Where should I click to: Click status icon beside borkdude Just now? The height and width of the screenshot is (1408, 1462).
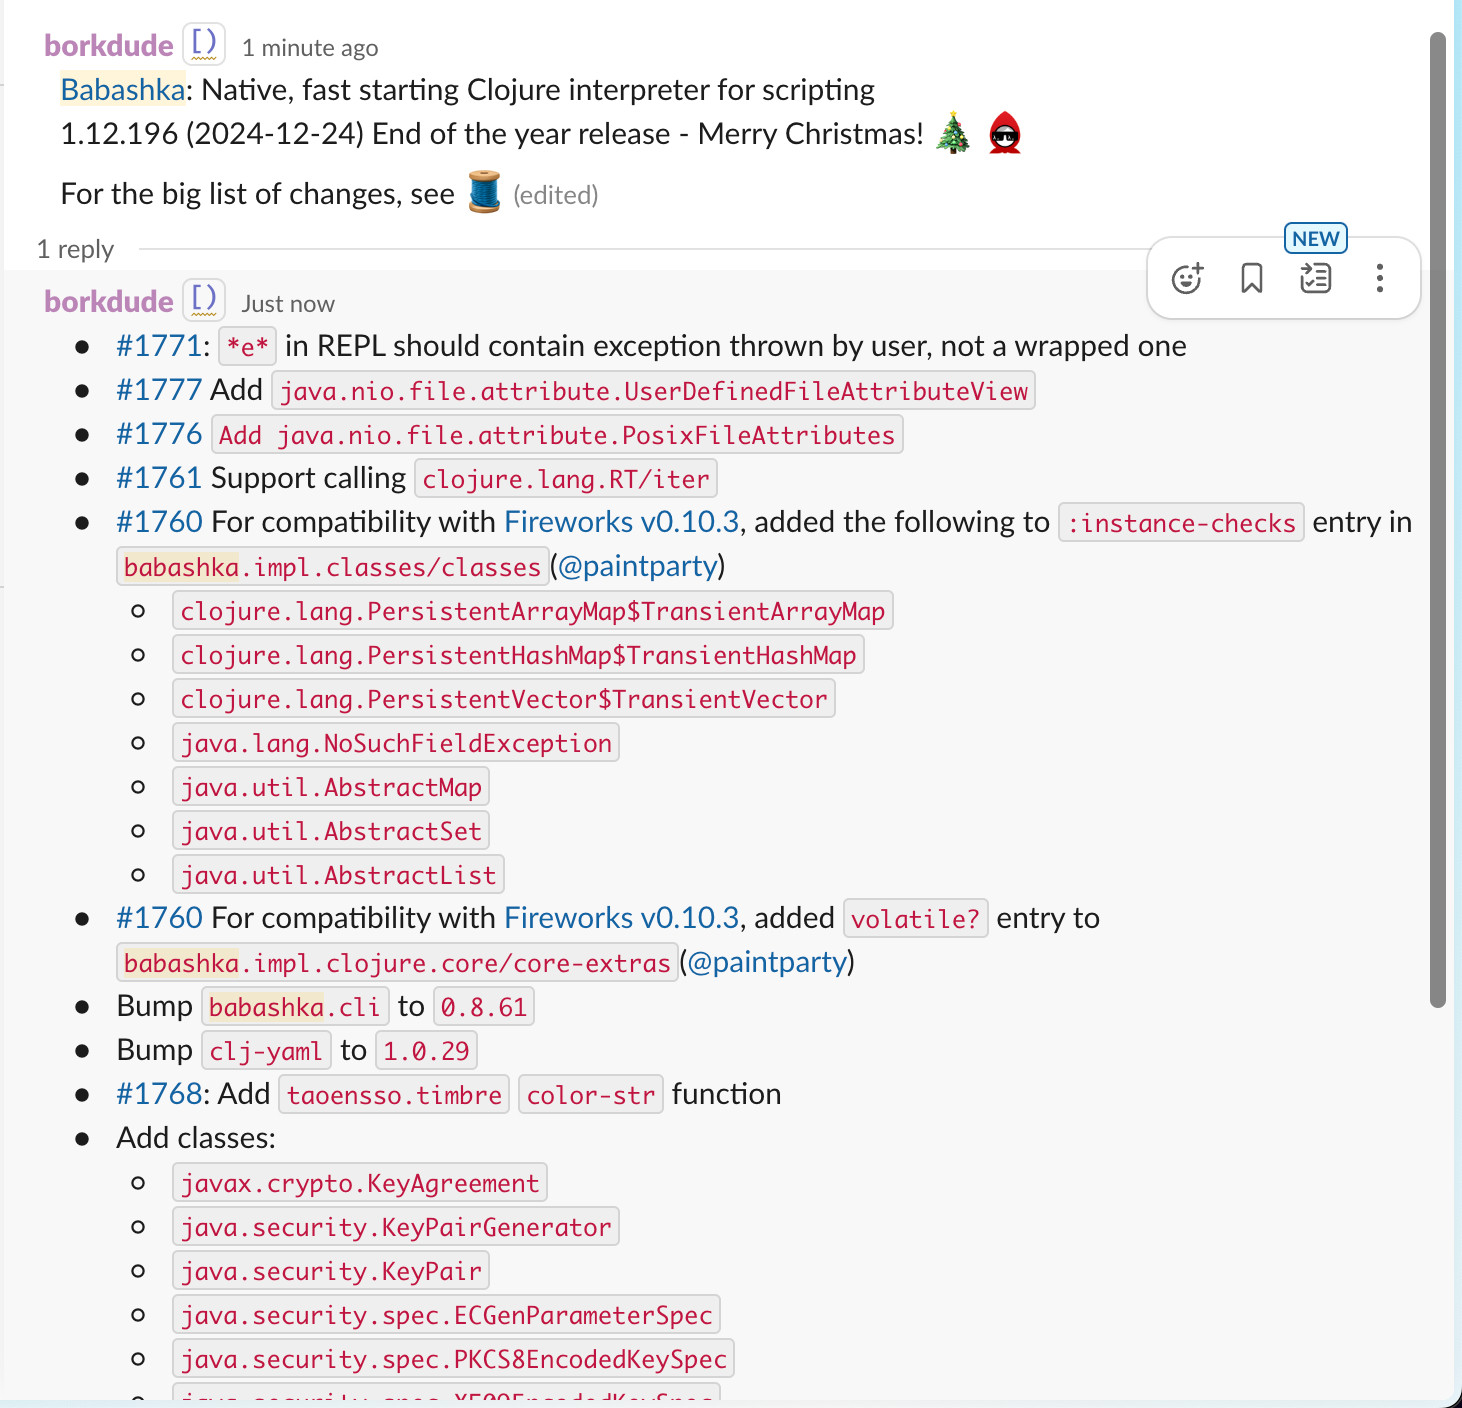pyautogui.click(x=204, y=299)
